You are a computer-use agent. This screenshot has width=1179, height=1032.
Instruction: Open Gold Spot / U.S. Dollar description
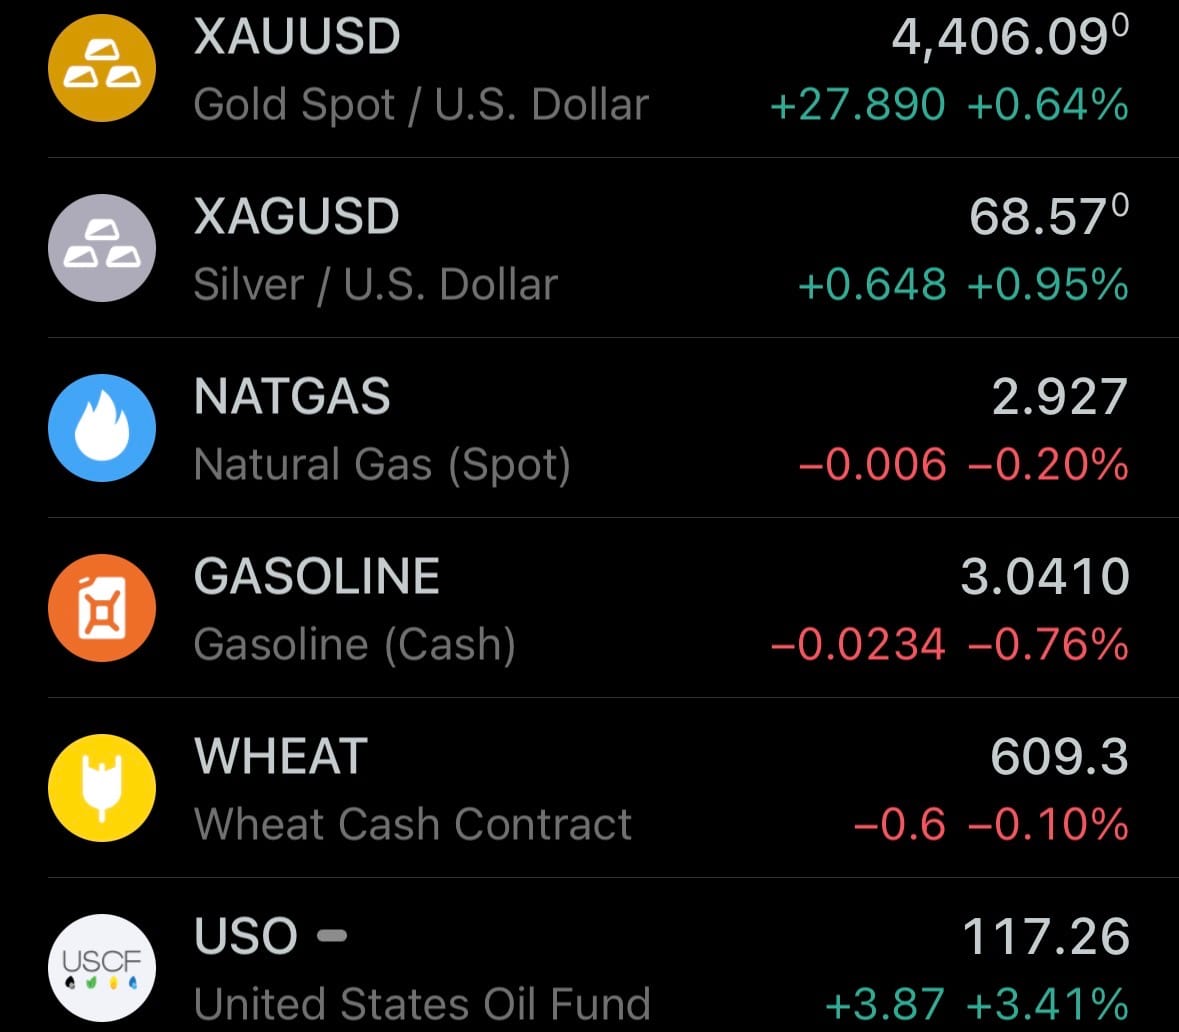pos(421,105)
